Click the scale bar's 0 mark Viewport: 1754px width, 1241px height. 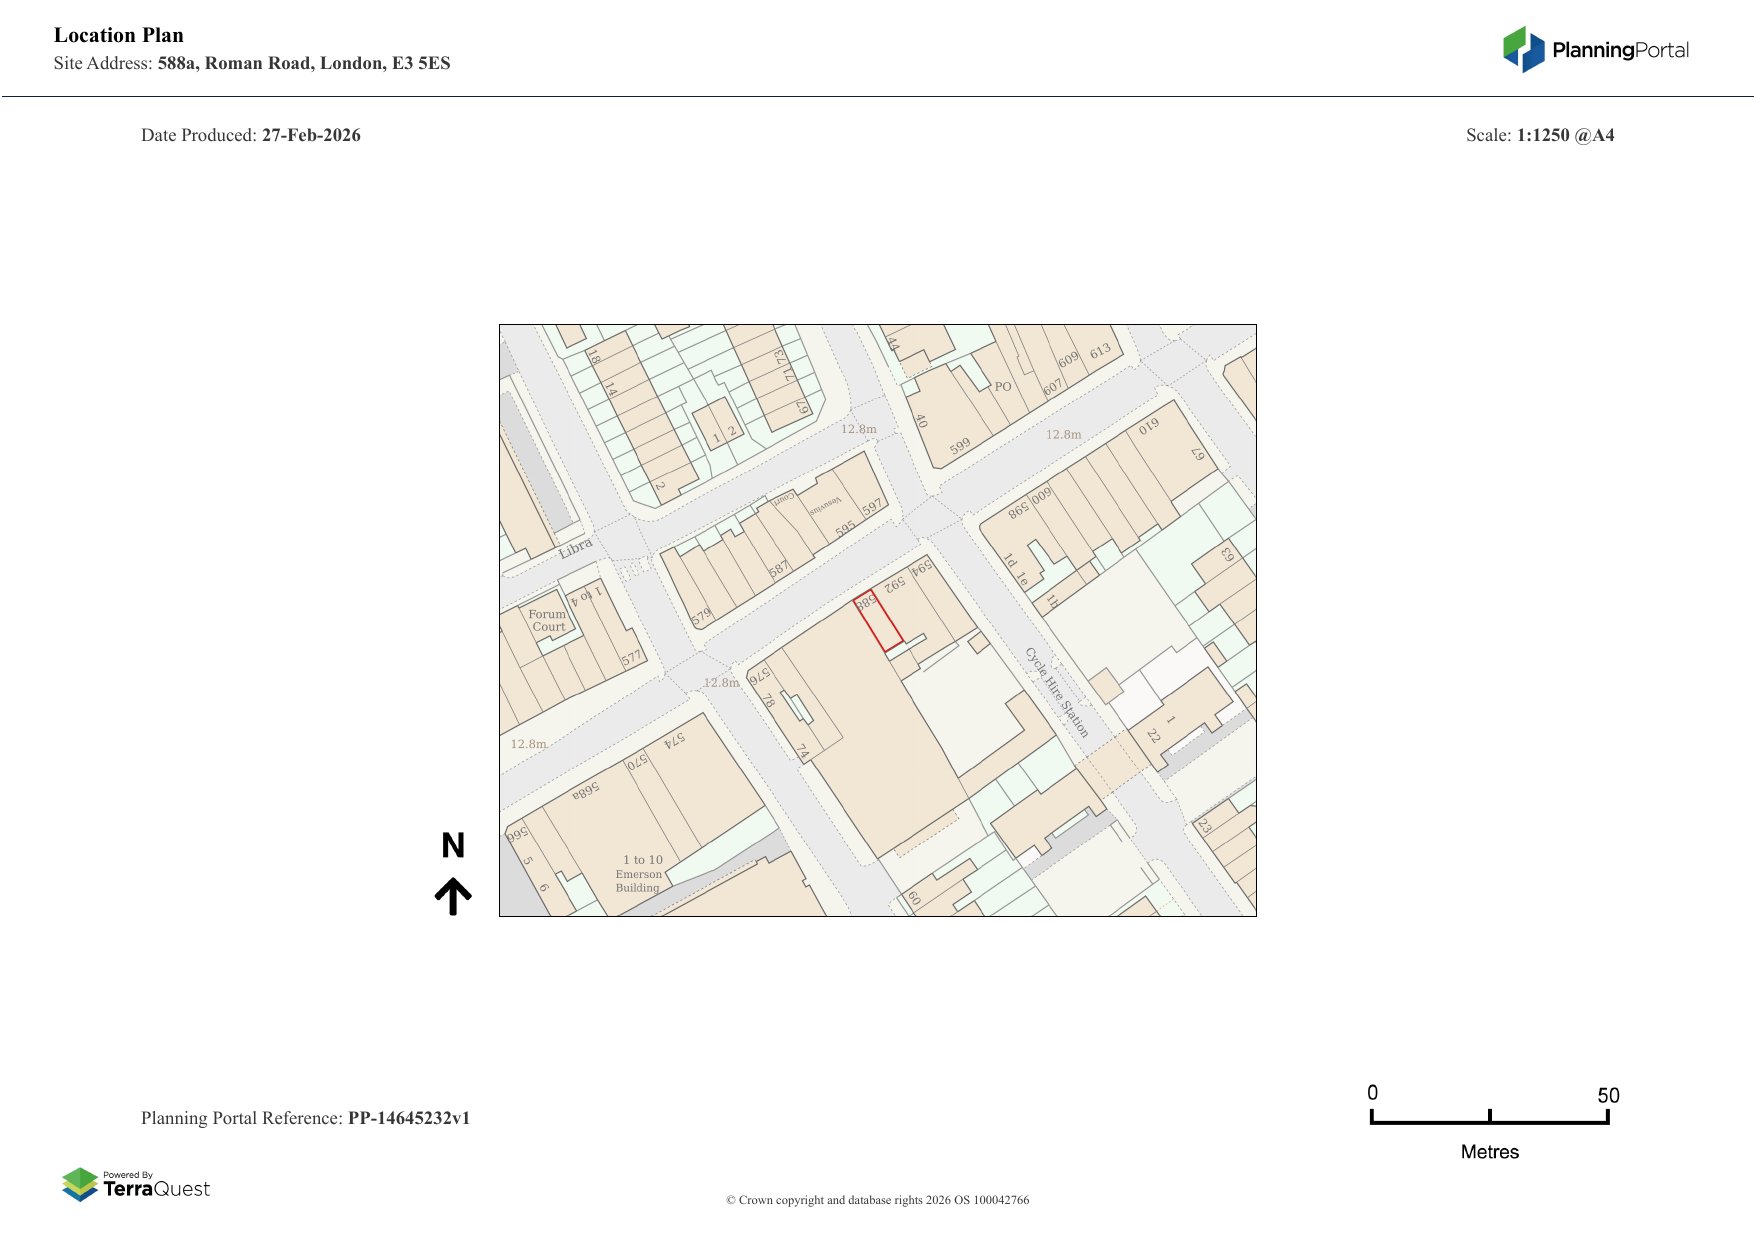click(x=1373, y=1093)
